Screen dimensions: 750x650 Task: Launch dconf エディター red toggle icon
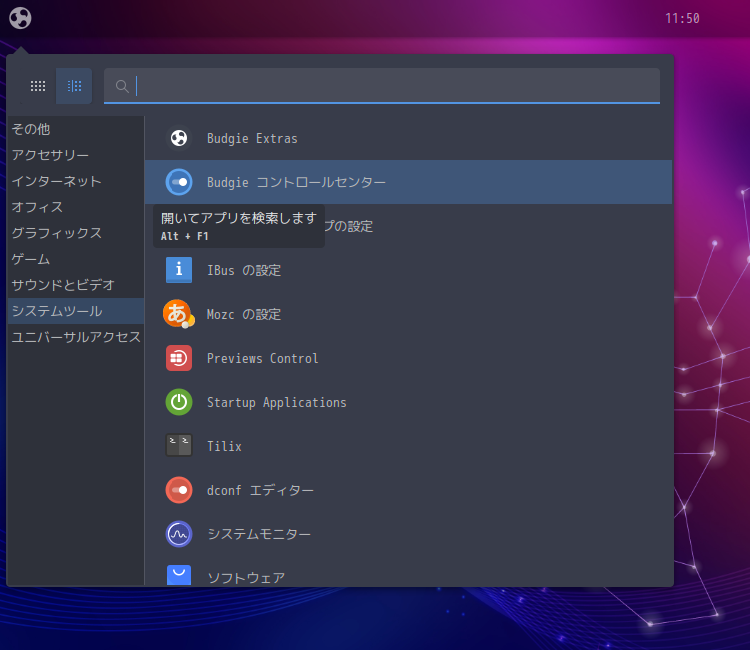pyautogui.click(x=179, y=490)
